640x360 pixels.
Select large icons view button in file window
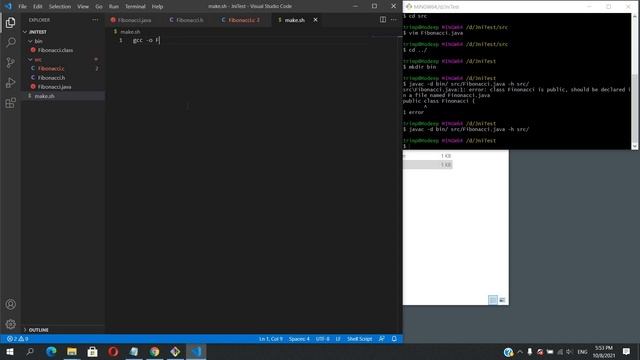coord(502,300)
